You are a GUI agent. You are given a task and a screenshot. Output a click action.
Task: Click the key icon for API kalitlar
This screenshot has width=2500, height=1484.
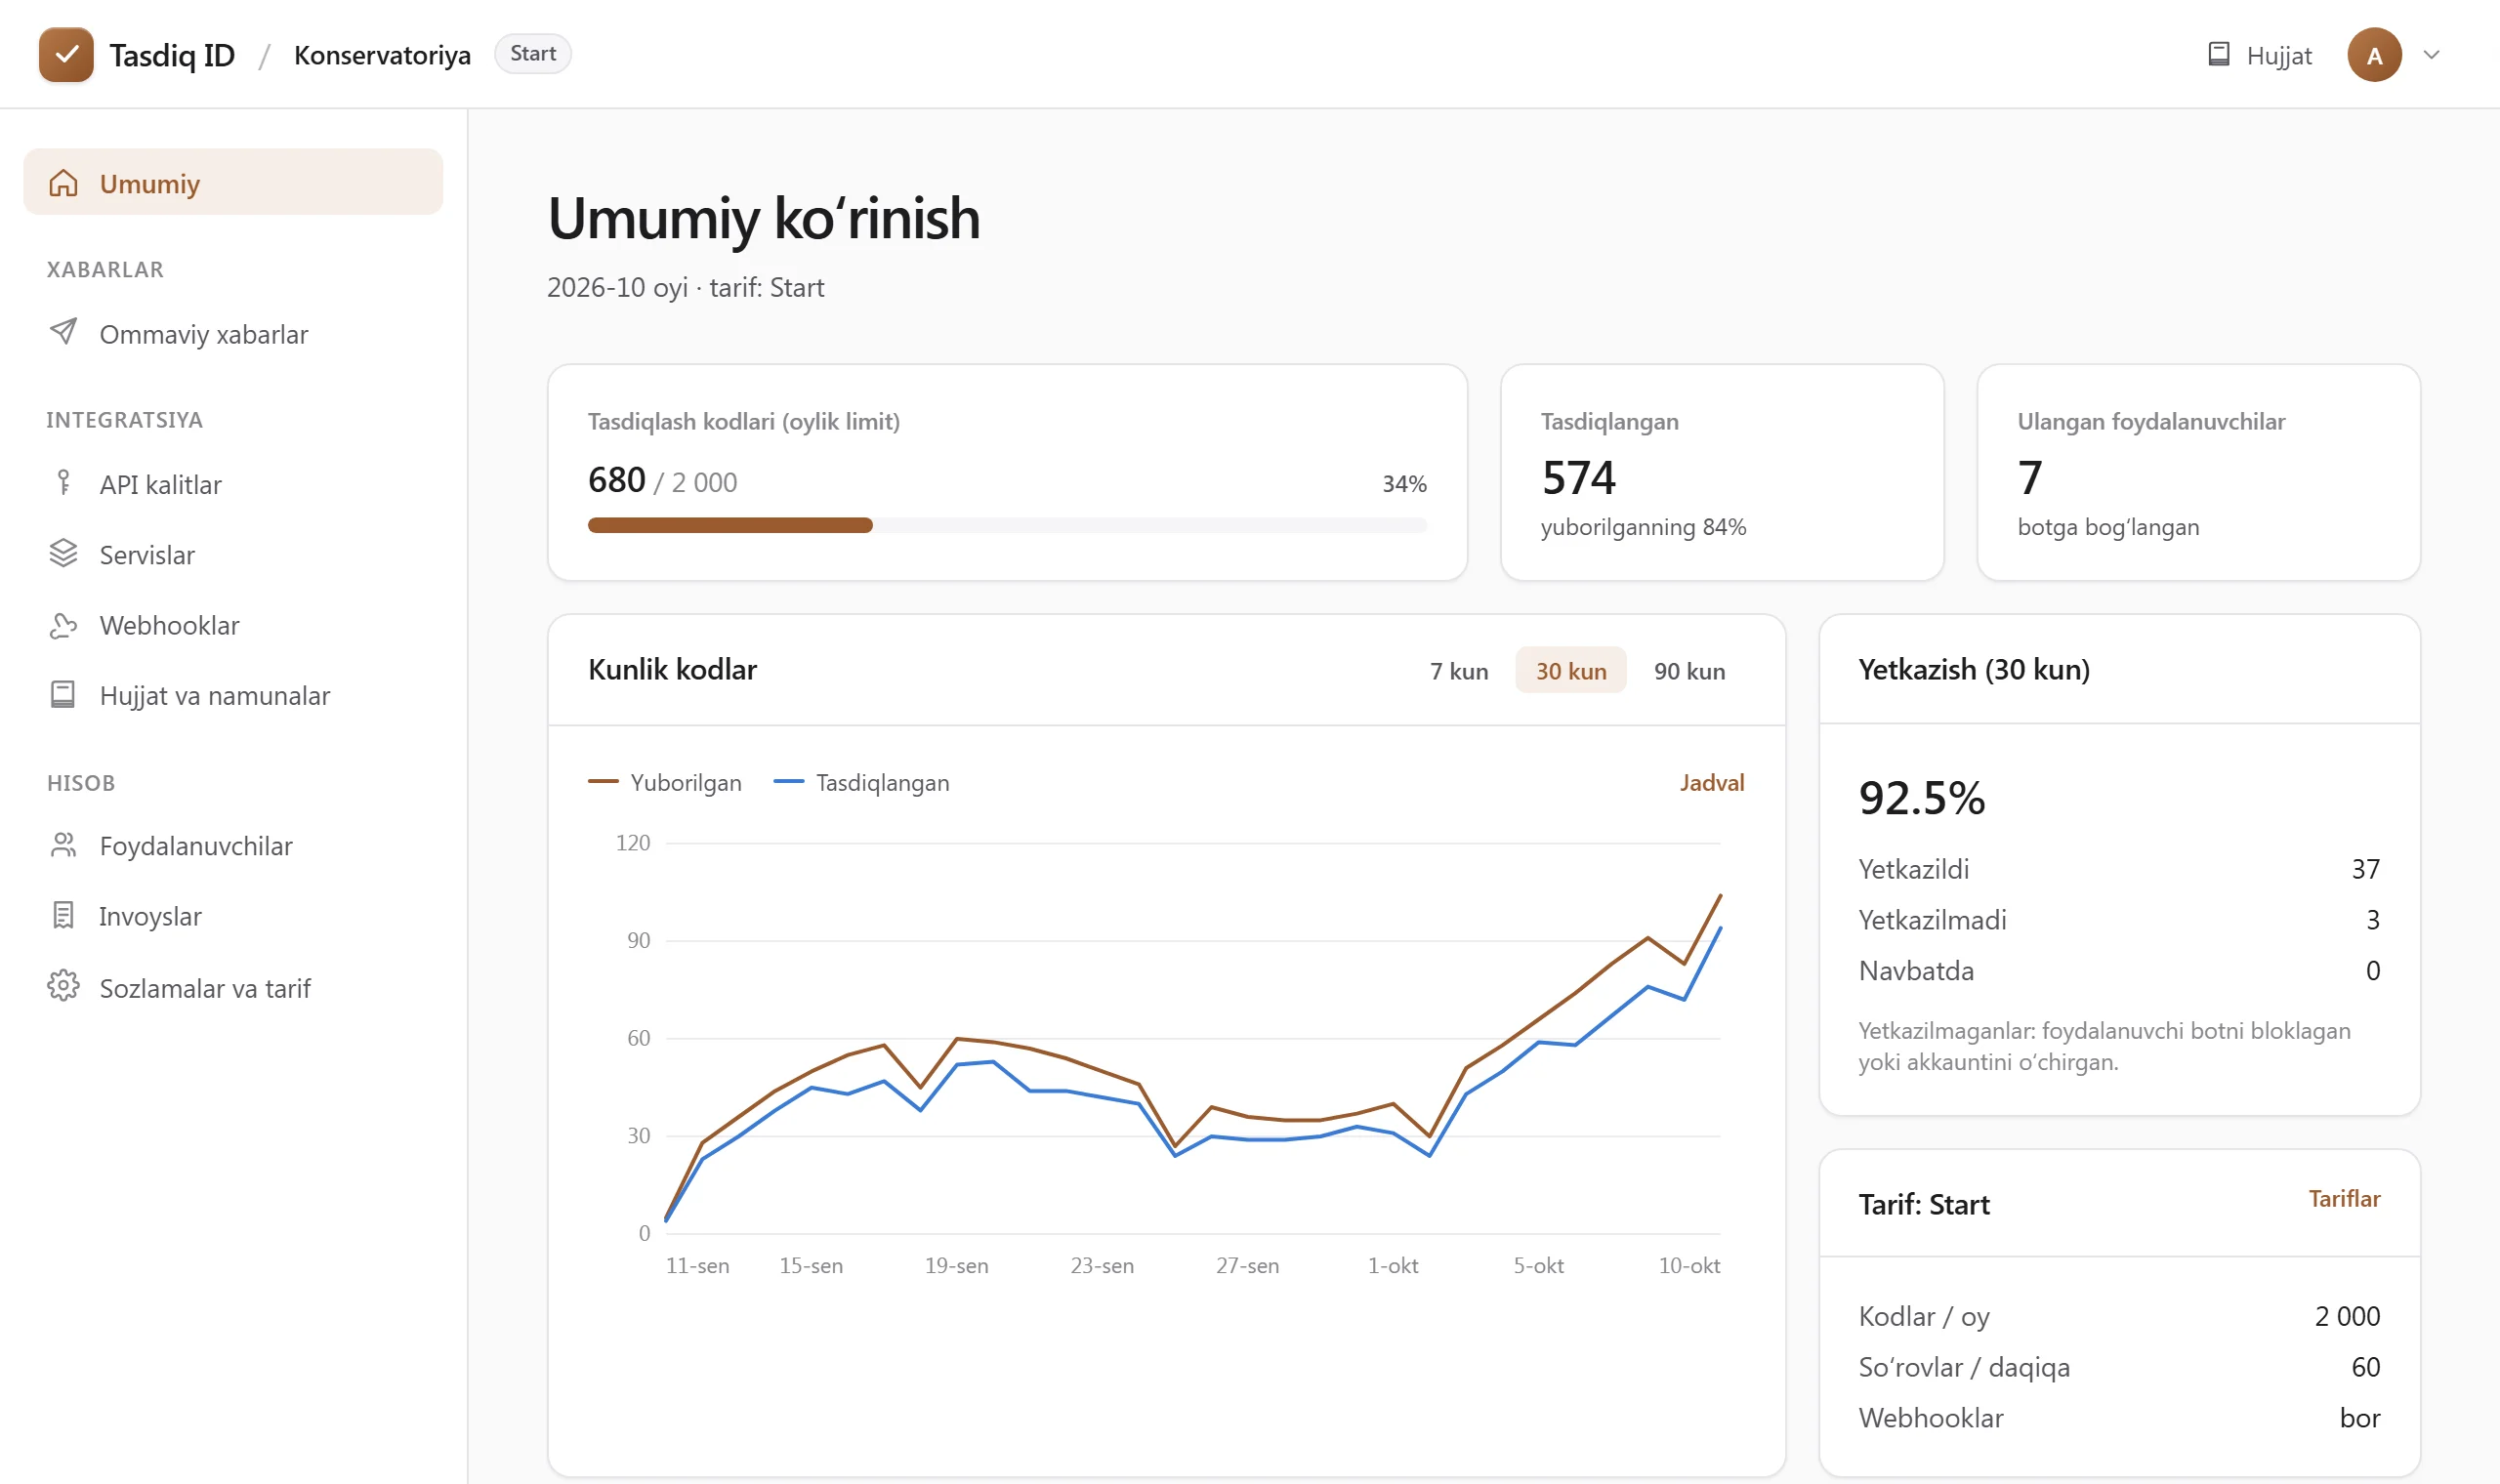click(63, 483)
